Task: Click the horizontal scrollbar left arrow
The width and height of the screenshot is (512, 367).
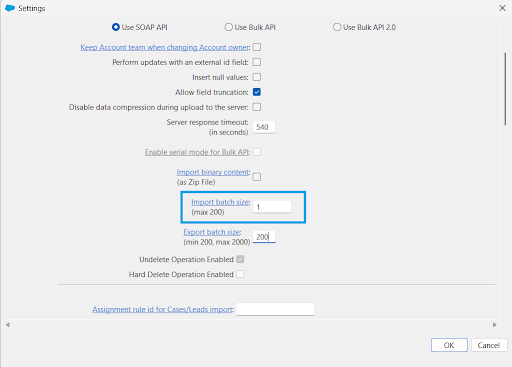Action: pos(8,325)
